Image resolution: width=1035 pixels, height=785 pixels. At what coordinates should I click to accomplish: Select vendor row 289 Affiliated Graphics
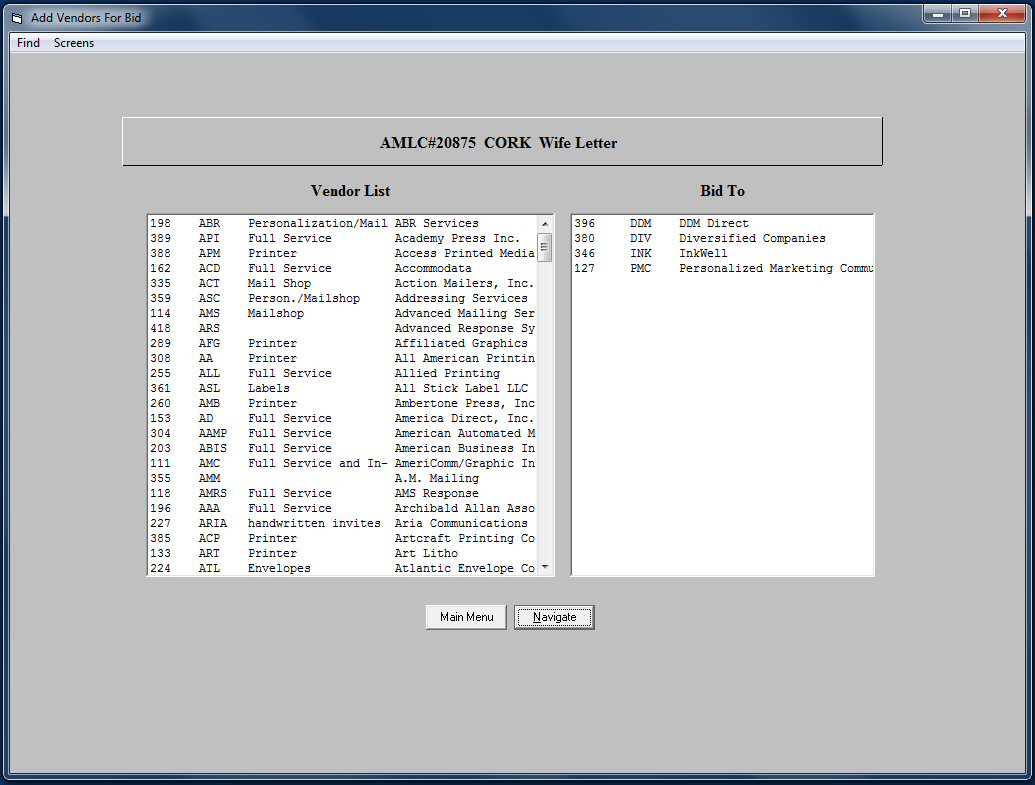click(x=343, y=343)
